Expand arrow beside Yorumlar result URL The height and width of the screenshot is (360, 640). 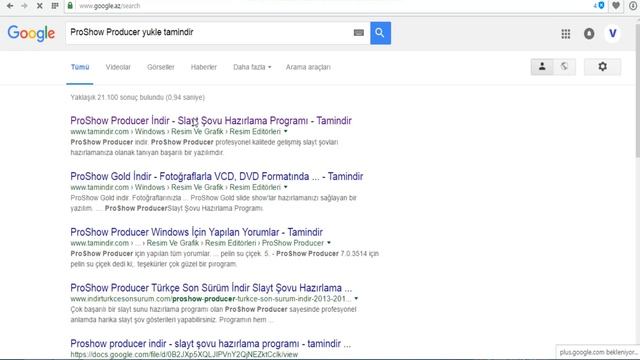click(329, 243)
